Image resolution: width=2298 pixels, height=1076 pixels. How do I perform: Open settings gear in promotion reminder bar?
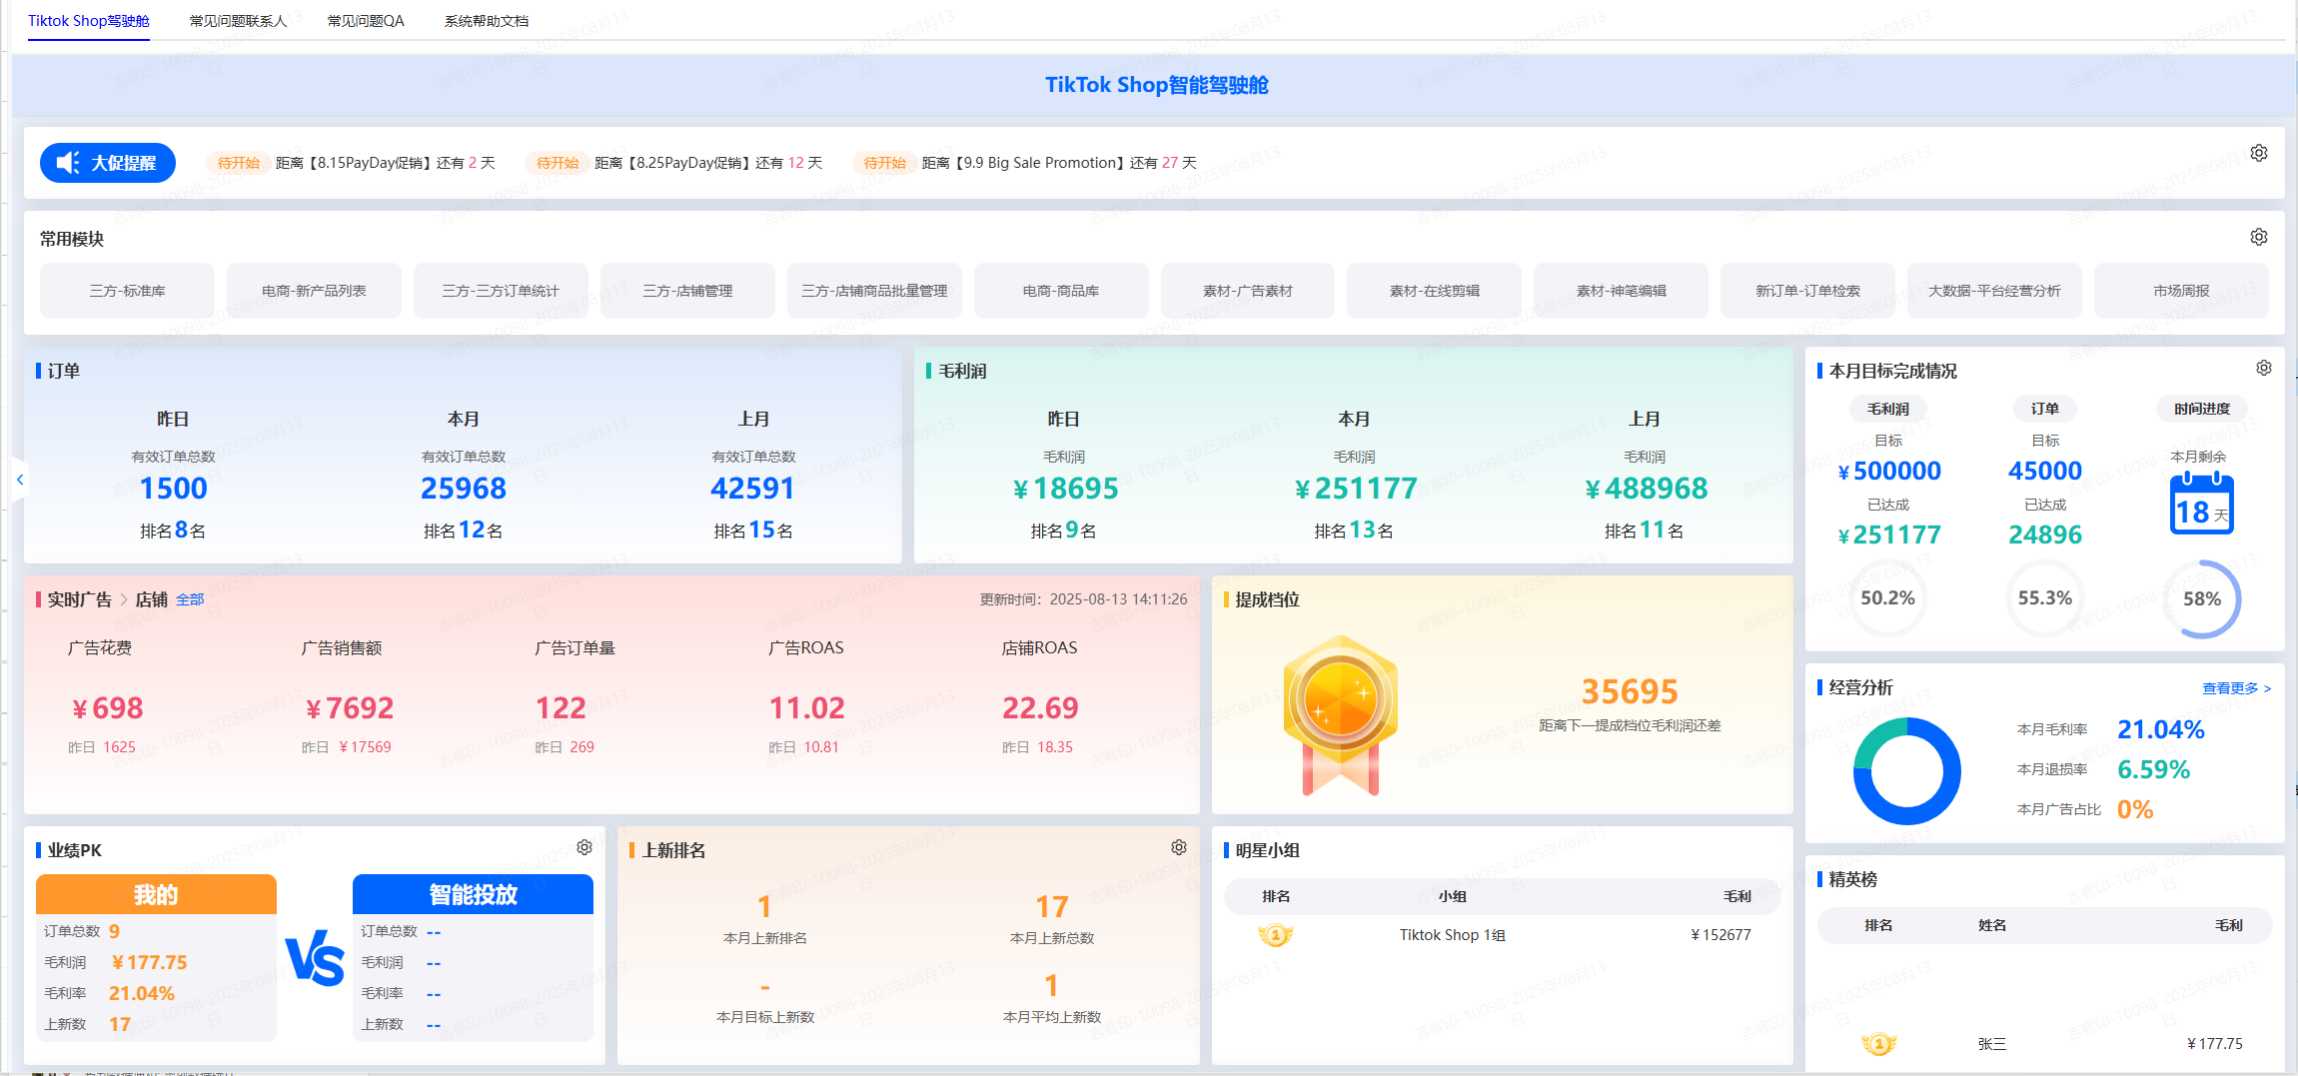tap(2258, 153)
